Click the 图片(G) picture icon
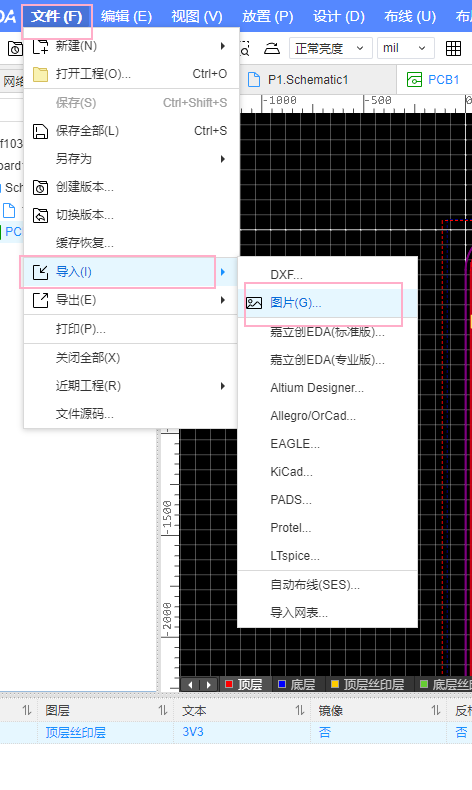The height and width of the screenshot is (790, 472). point(254,303)
